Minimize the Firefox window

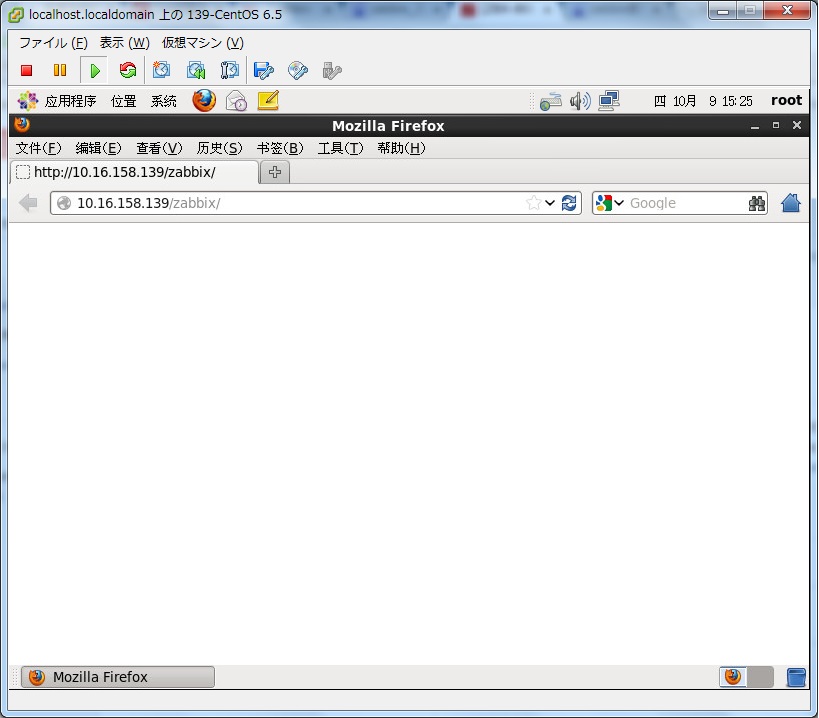pos(755,125)
